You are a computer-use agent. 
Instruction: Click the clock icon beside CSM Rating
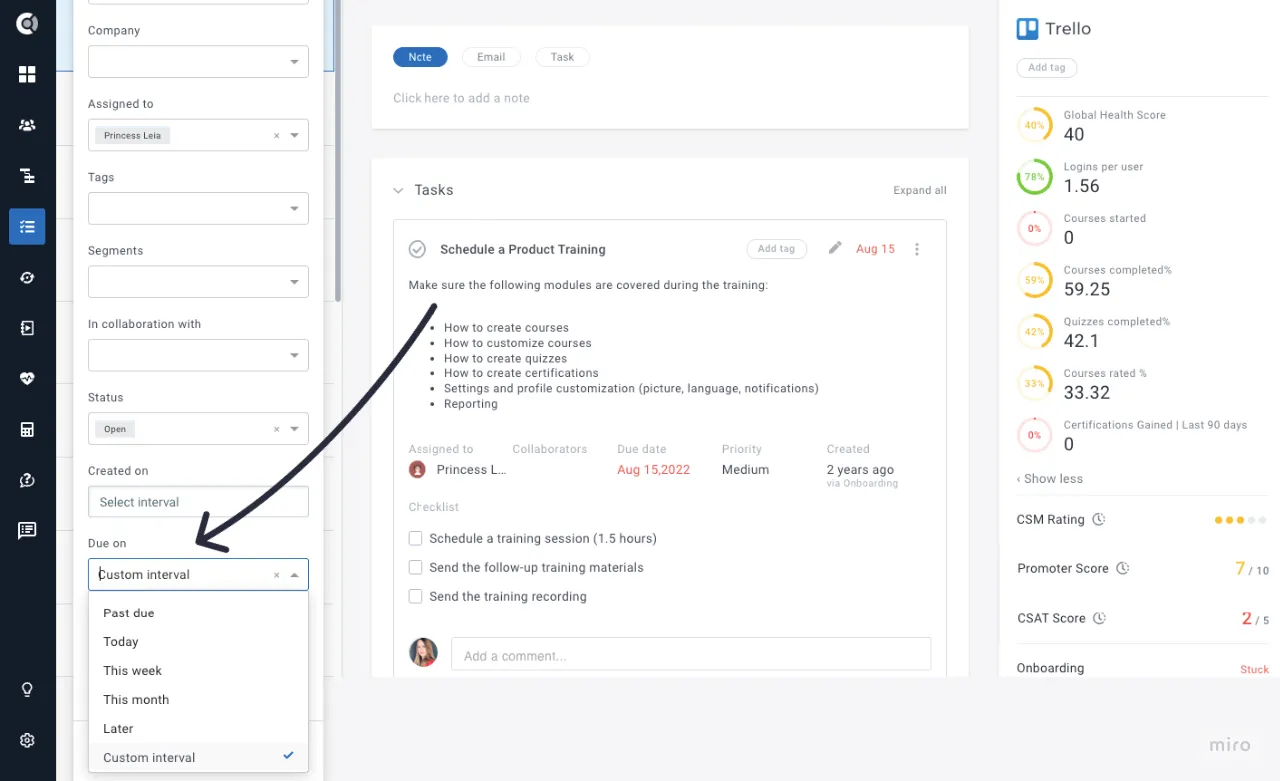[1099, 520]
